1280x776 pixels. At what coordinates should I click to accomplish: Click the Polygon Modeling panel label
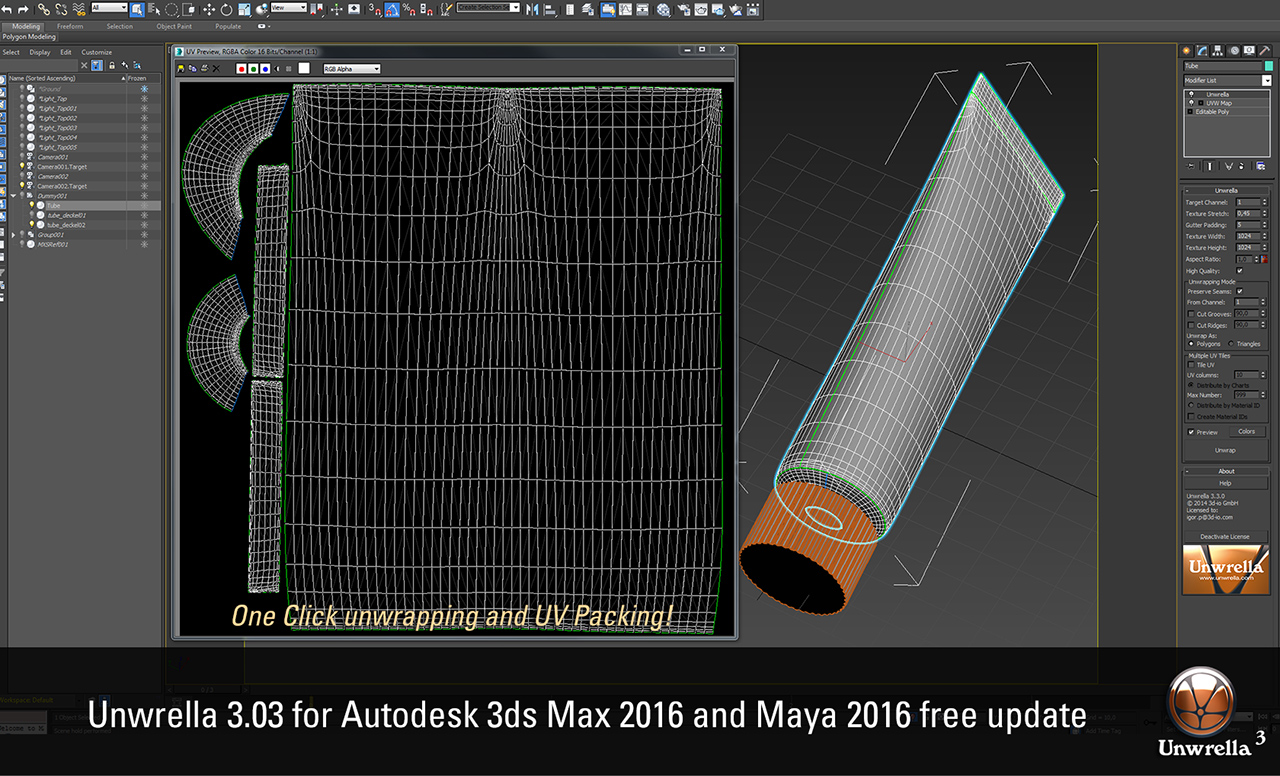[x=29, y=37]
